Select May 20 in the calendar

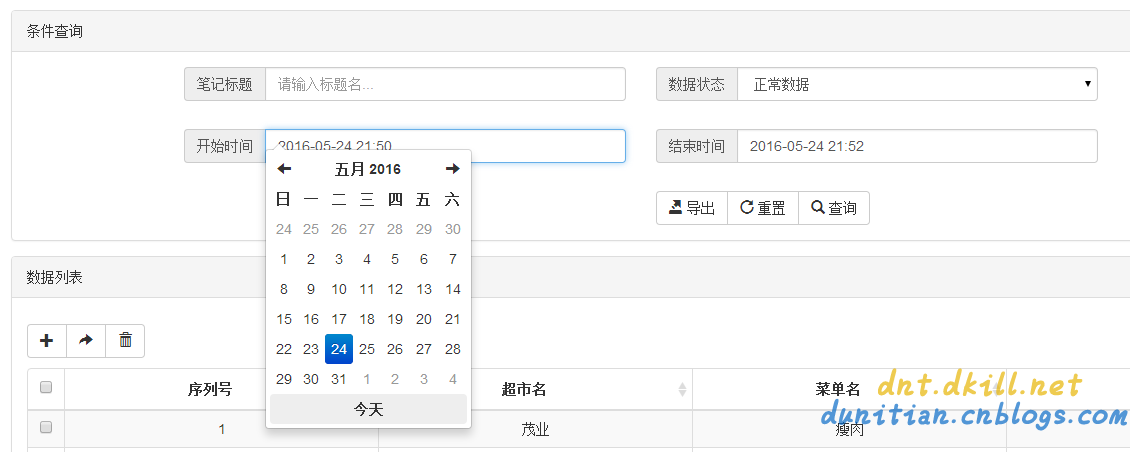[x=424, y=319]
